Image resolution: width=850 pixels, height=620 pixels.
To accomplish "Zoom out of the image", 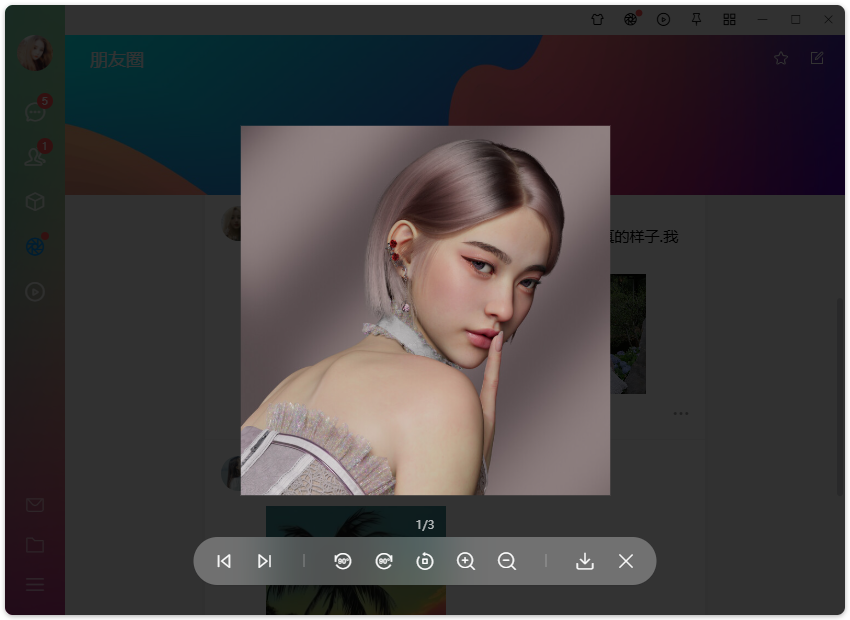I will (x=507, y=561).
